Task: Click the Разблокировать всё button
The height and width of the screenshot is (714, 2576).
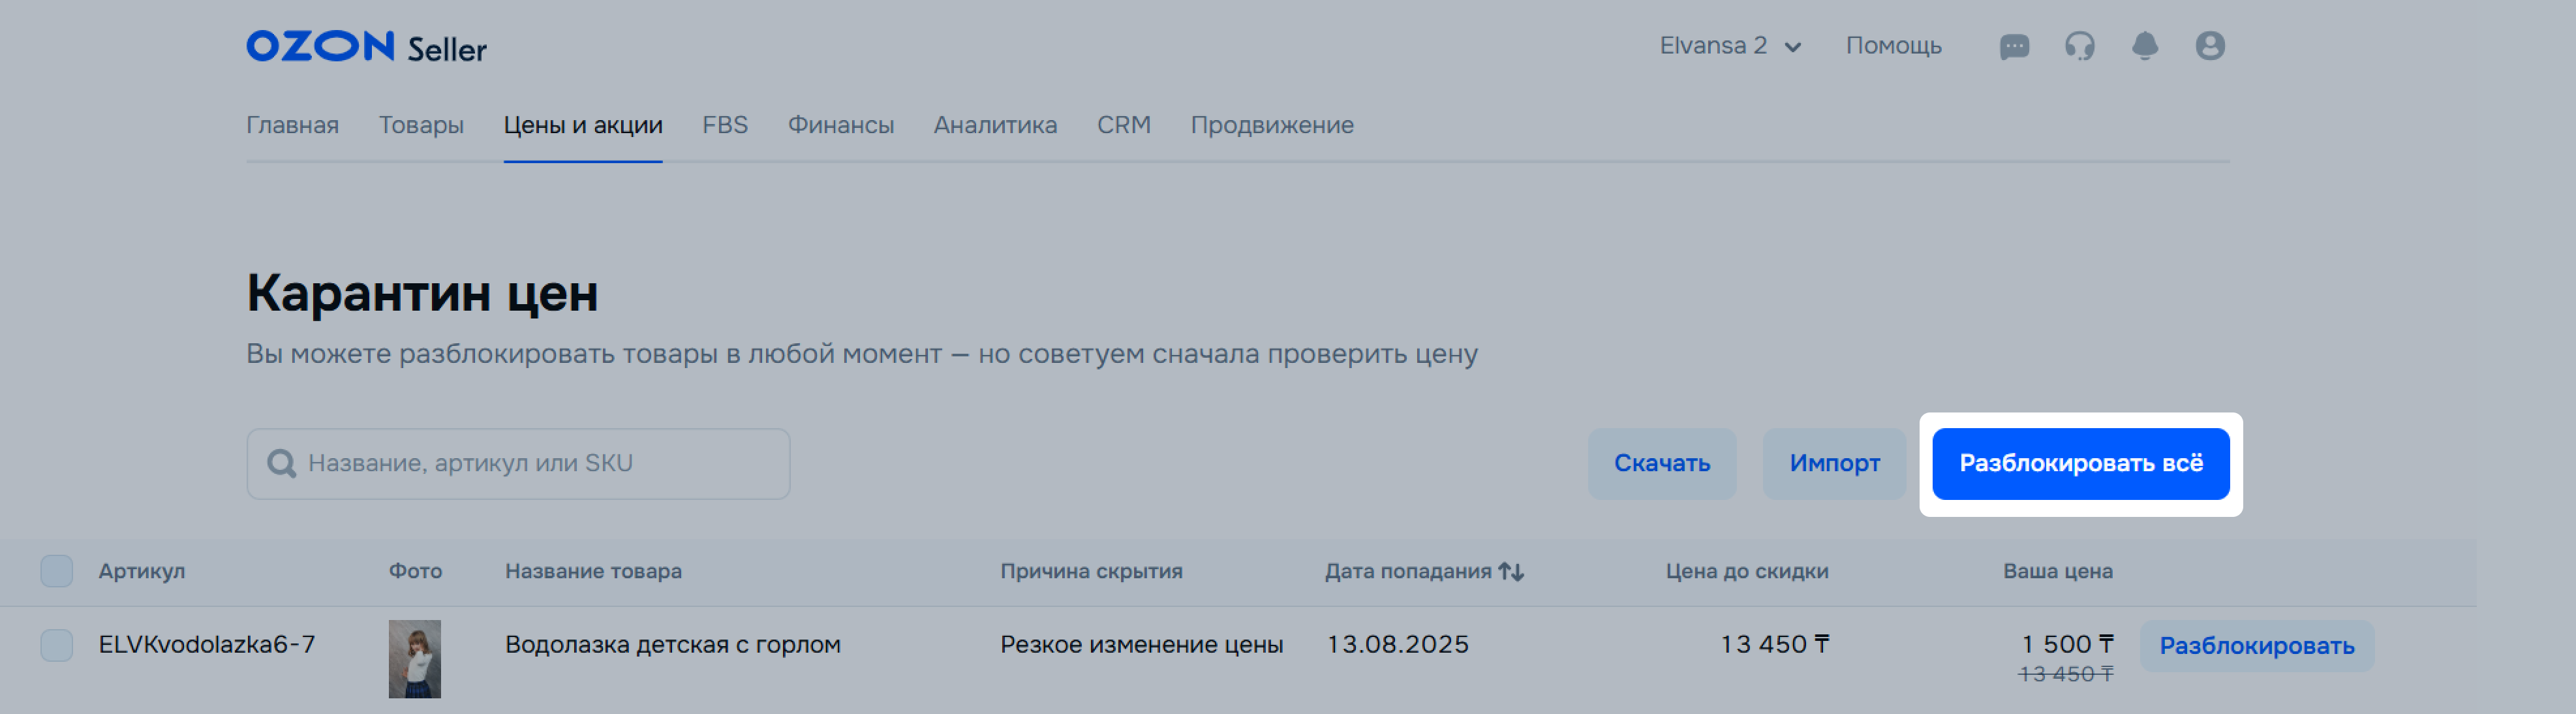Action: pos(2081,464)
